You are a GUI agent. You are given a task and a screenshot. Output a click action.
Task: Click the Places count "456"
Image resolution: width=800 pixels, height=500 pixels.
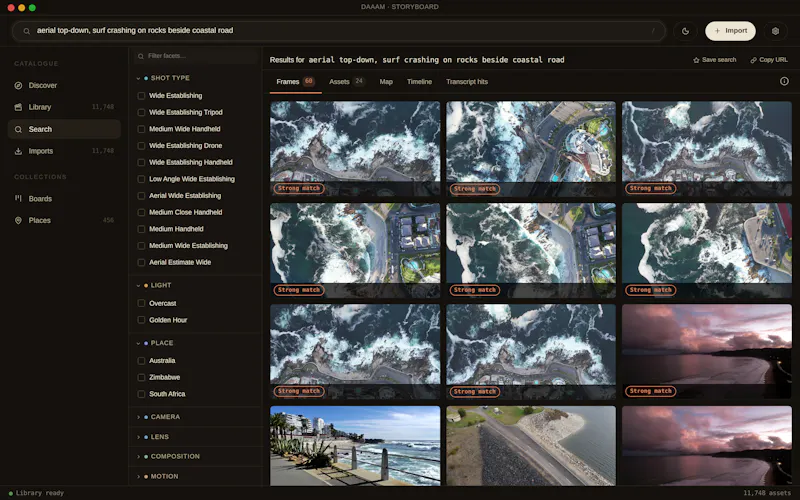(108, 220)
